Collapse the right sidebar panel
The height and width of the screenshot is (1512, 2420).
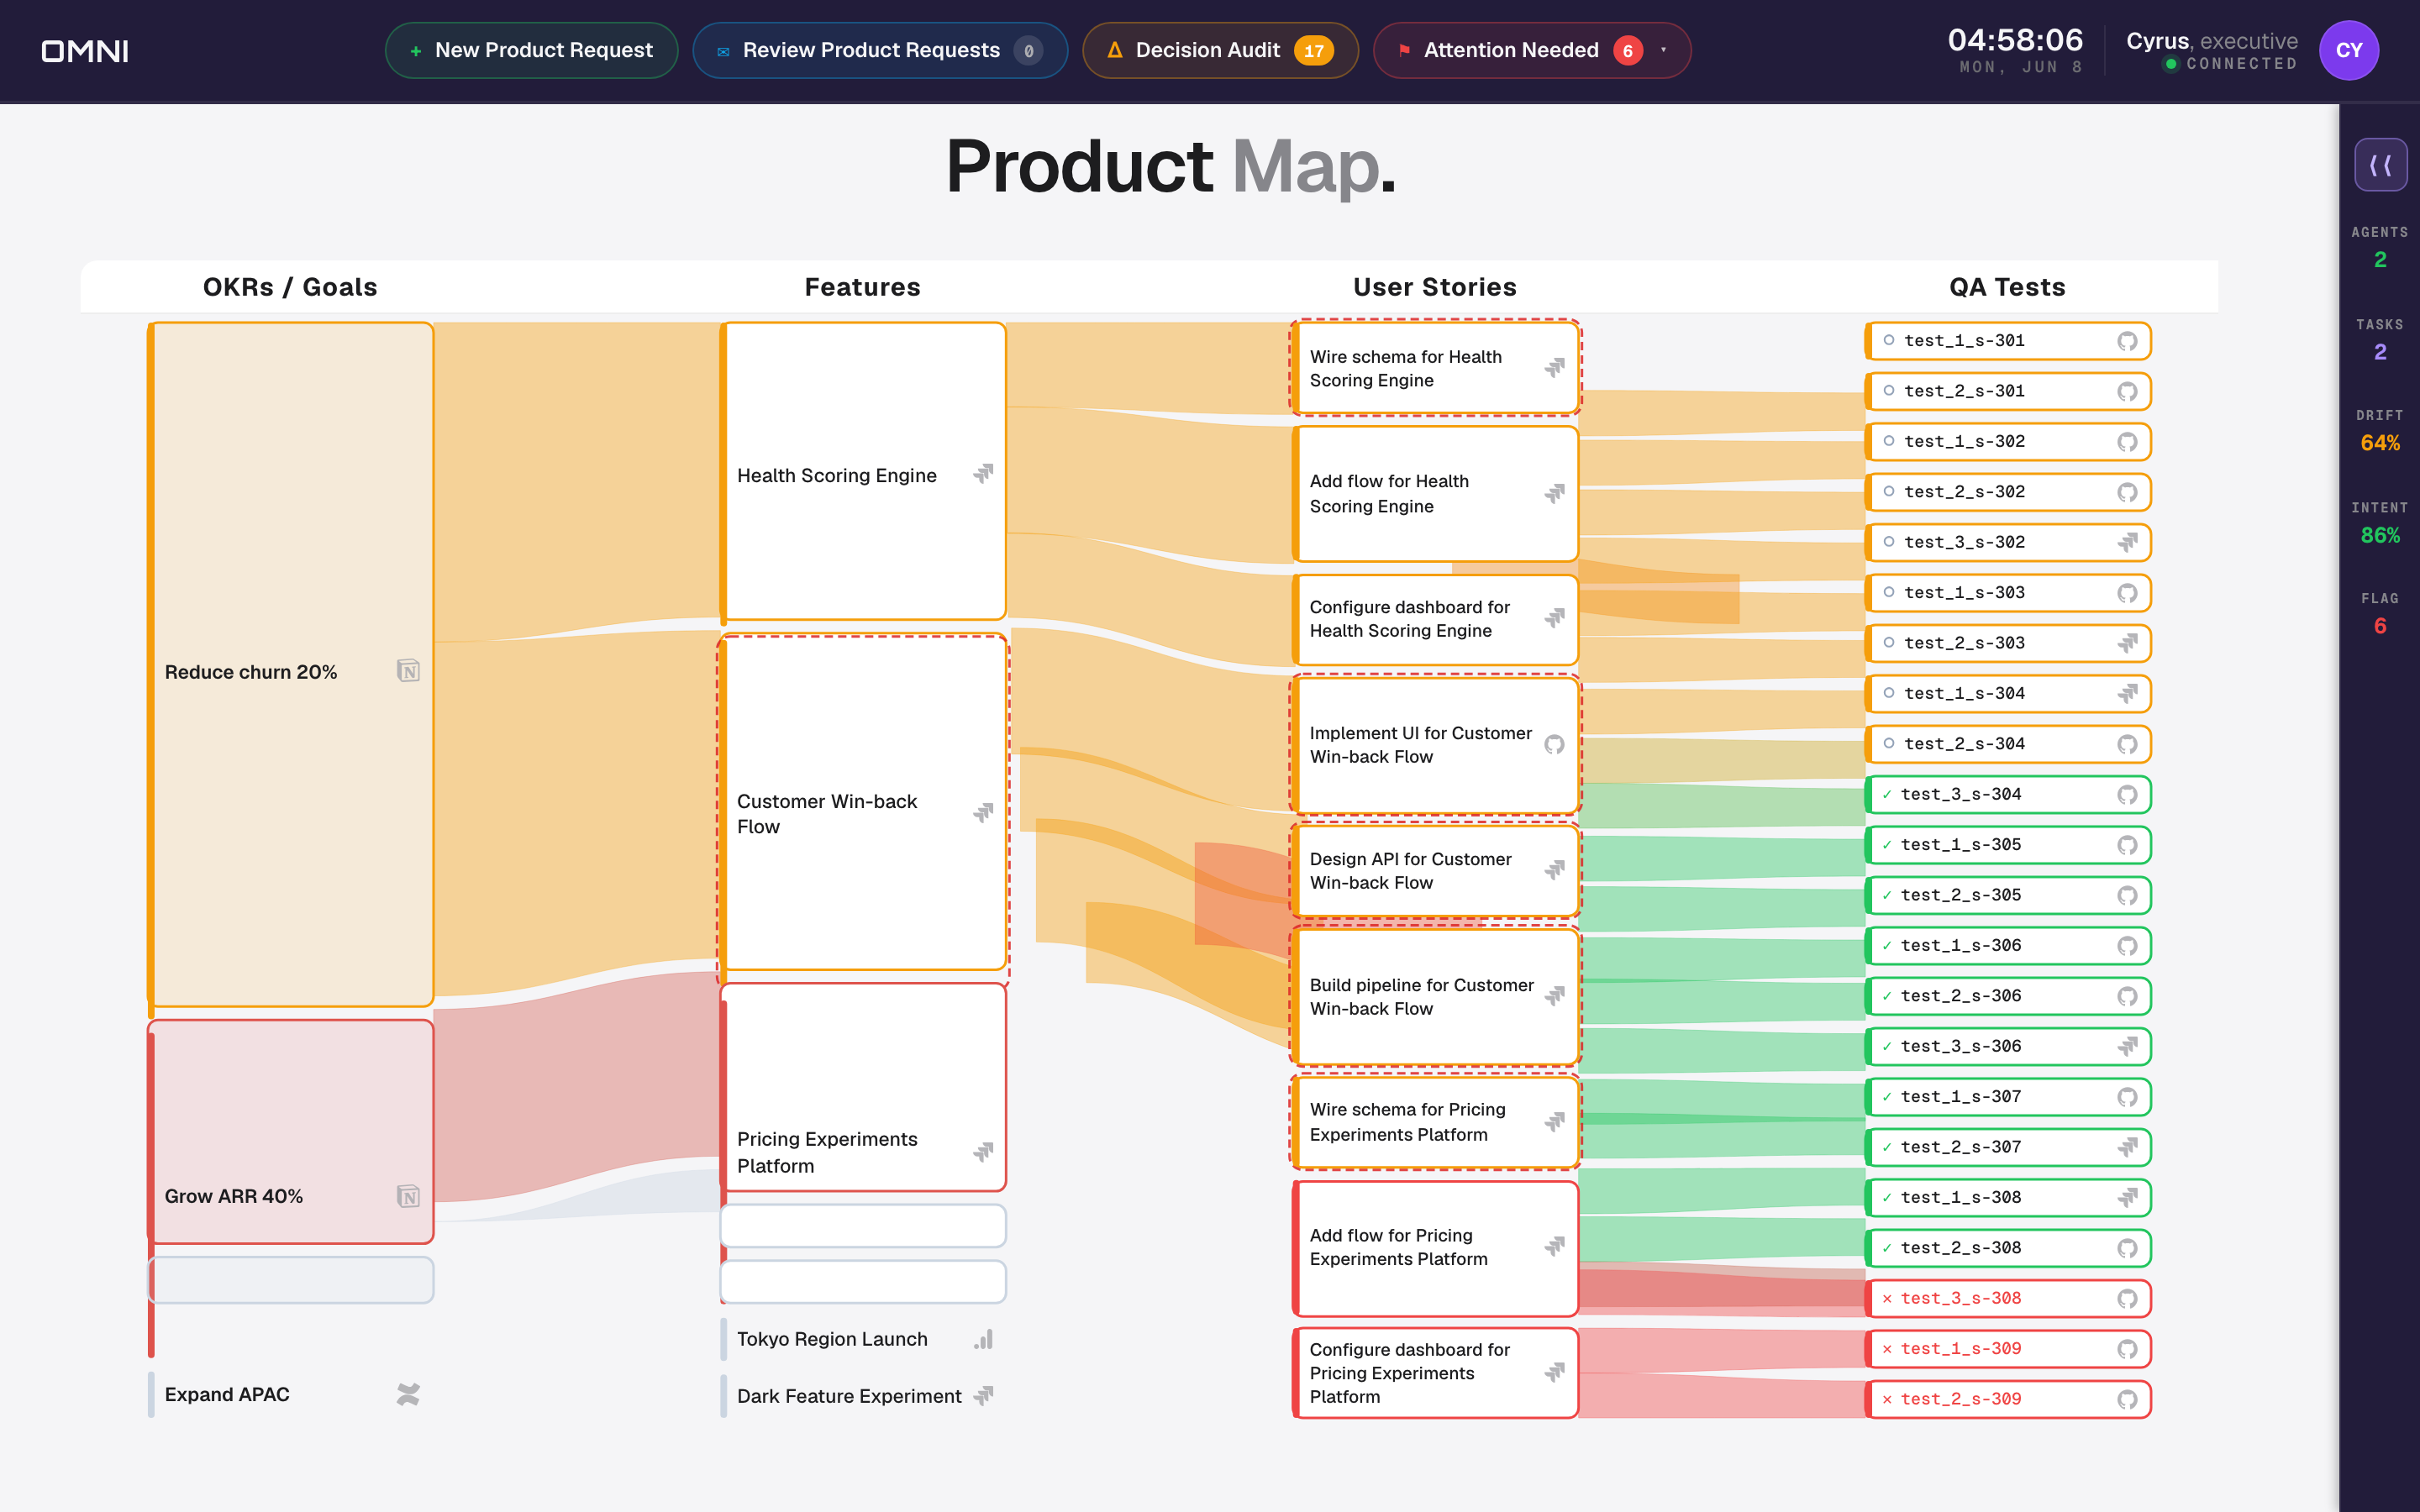point(2380,165)
